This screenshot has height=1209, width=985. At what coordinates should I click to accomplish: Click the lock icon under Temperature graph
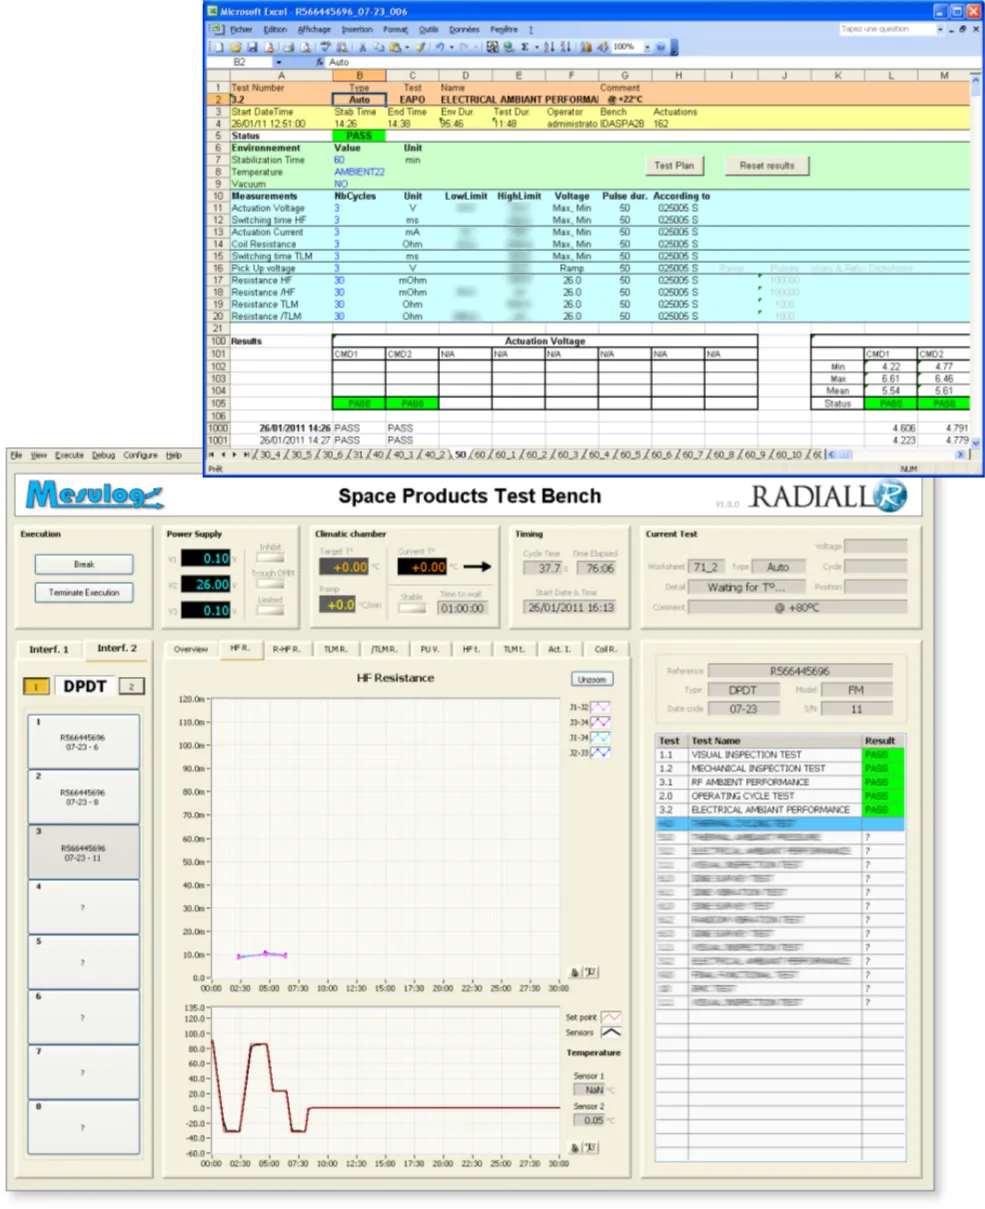(575, 1148)
